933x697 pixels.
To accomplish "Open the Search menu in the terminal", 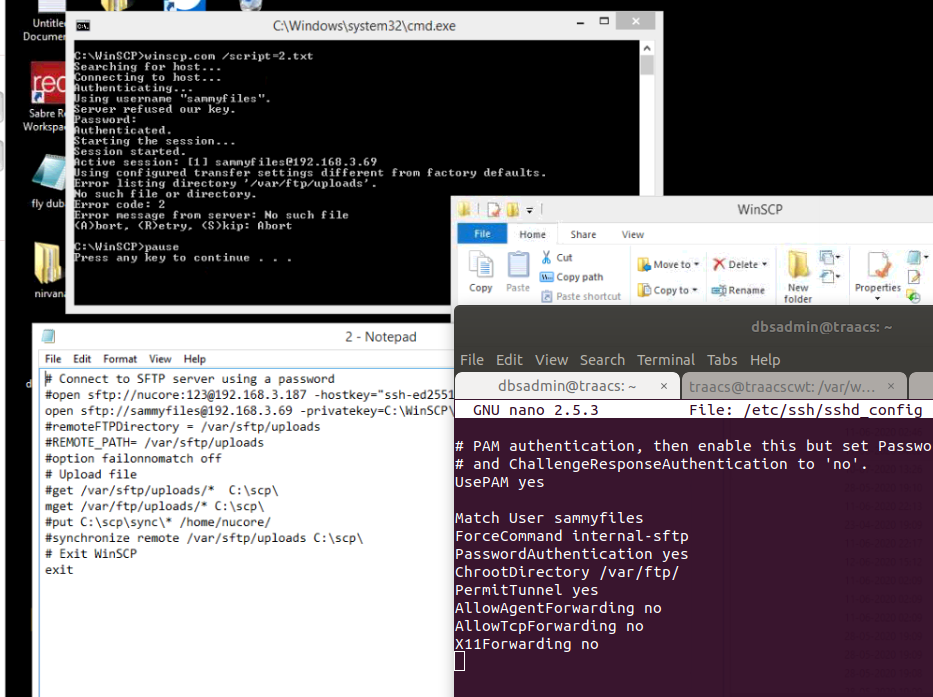I will [x=602, y=360].
